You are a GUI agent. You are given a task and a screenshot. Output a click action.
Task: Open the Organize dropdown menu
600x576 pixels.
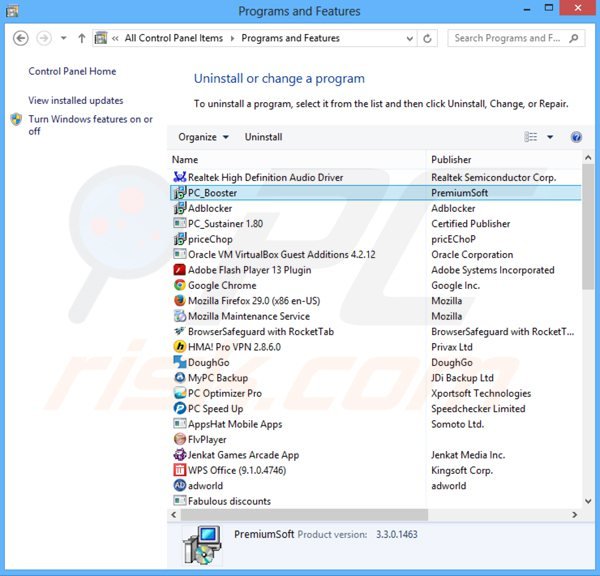click(x=203, y=137)
